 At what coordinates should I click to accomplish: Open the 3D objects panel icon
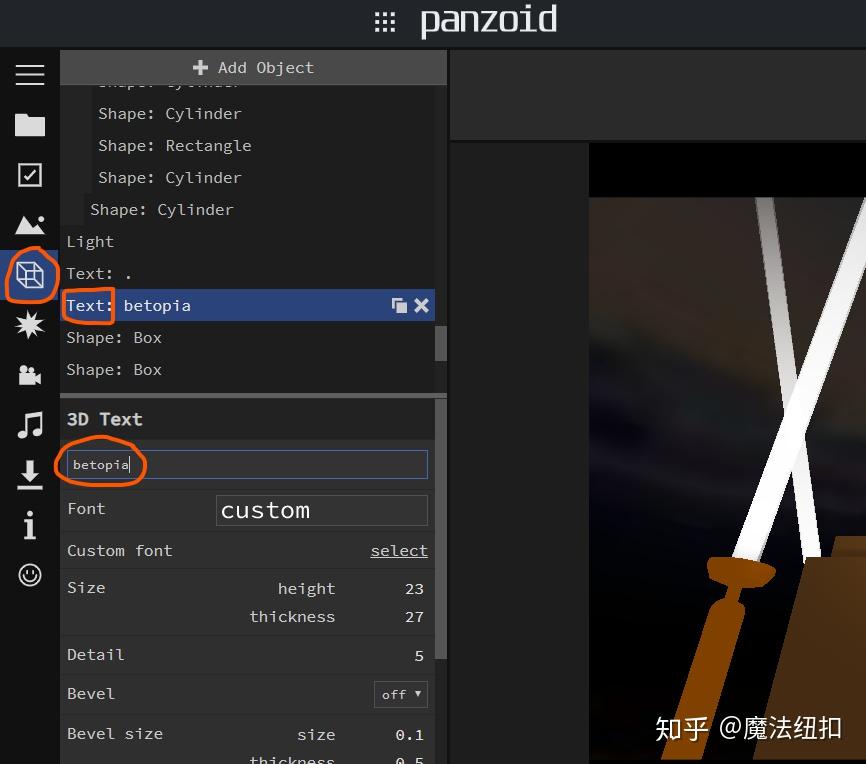tap(30, 275)
